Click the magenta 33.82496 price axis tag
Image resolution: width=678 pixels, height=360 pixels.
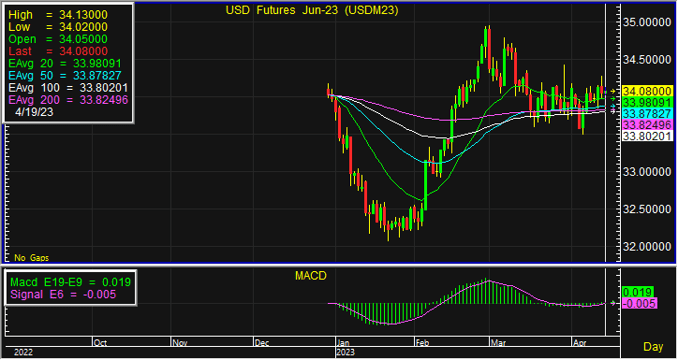(x=647, y=125)
